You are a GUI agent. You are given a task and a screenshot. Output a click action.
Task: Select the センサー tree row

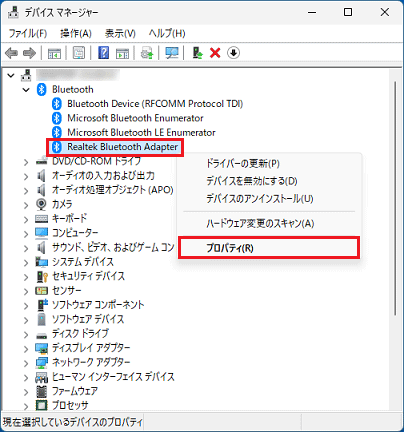[x=67, y=291]
